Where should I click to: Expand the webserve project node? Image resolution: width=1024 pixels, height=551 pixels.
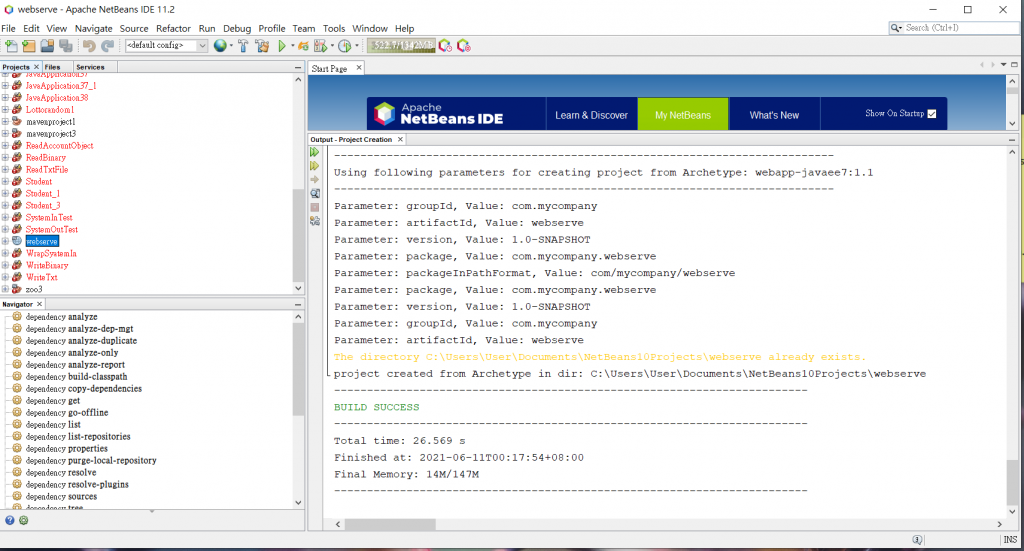tap(5, 241)
